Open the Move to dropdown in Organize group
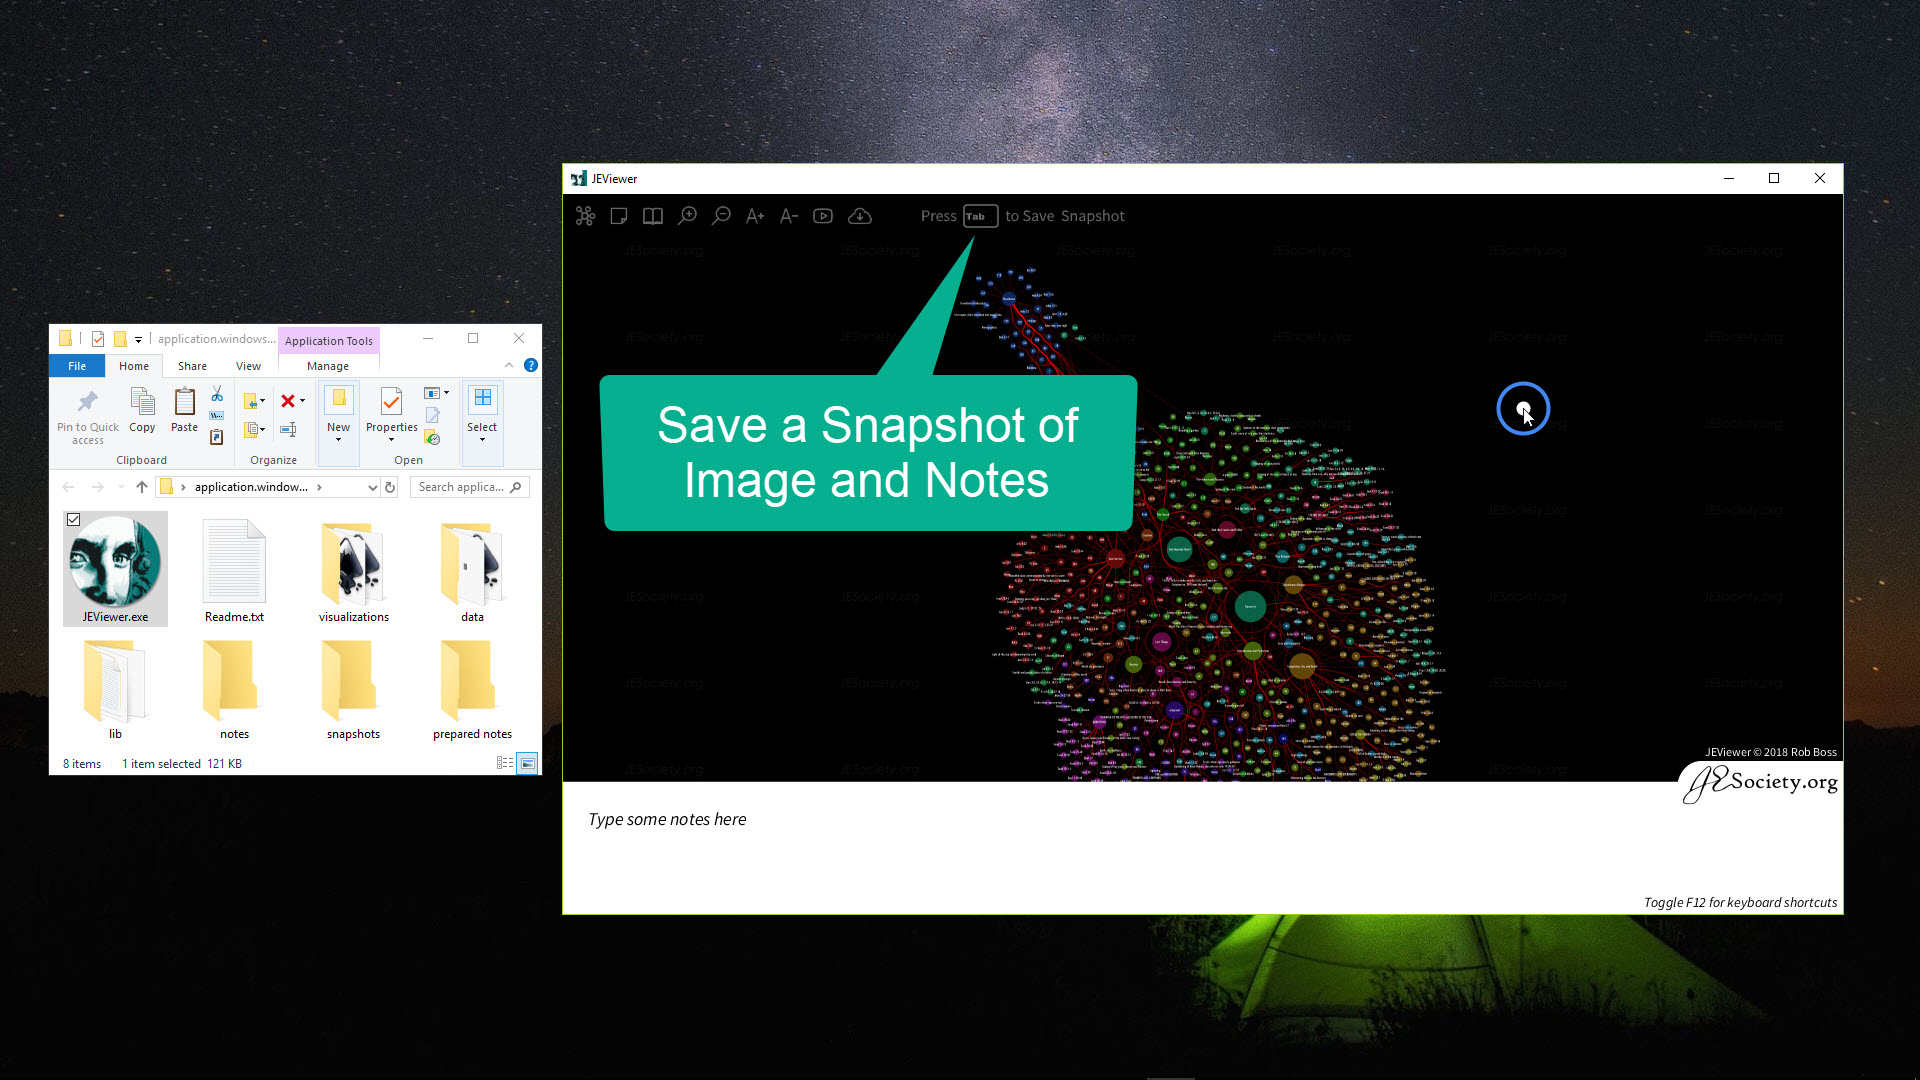 click(x=255, y=401)
